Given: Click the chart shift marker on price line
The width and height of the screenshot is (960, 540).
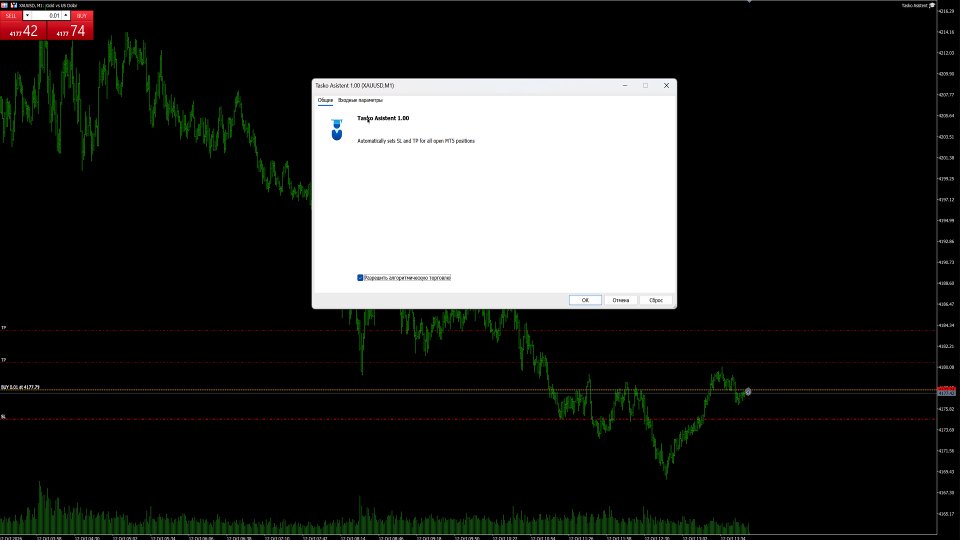Looking at the screenshot, I should [x=748, y=391].
